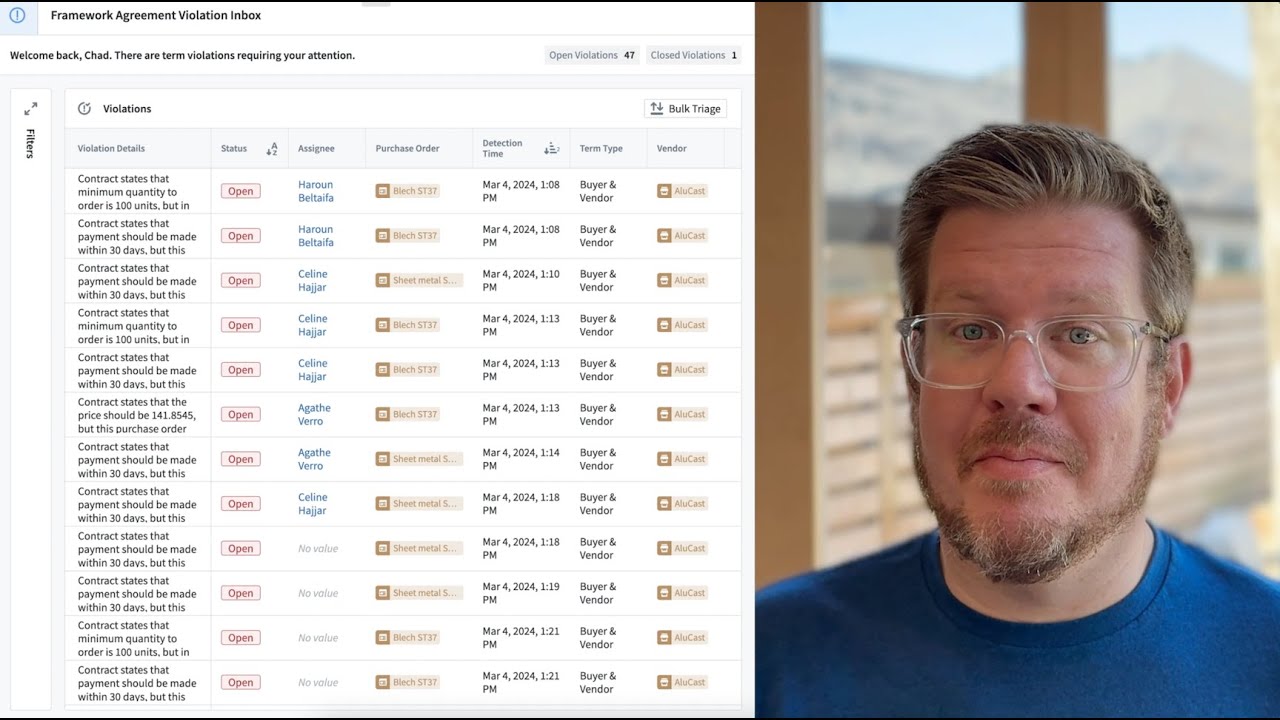This screenshot has width=1280, height=720.
Task: Click the Vendor column header
Action: [672, 149]
